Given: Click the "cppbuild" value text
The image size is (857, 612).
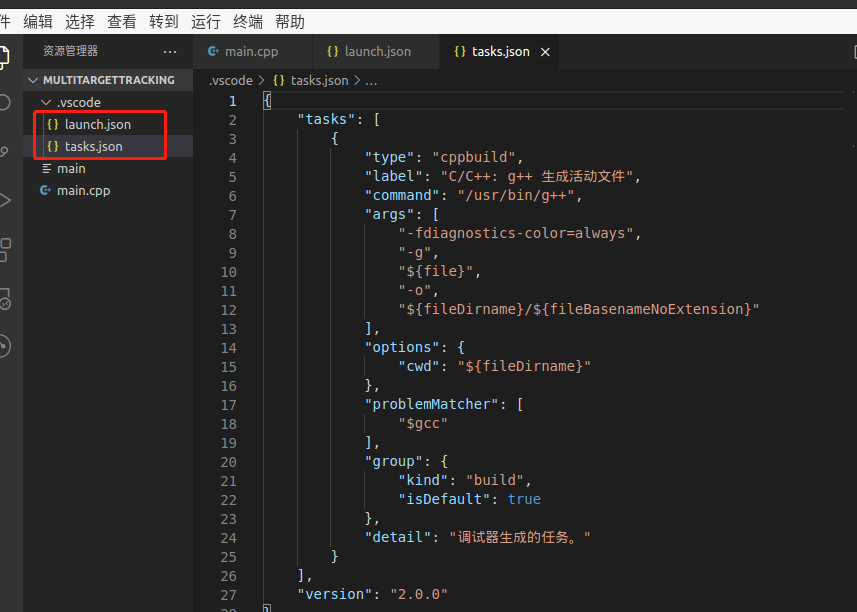Looking at the screenshot, I should point(474,157).
